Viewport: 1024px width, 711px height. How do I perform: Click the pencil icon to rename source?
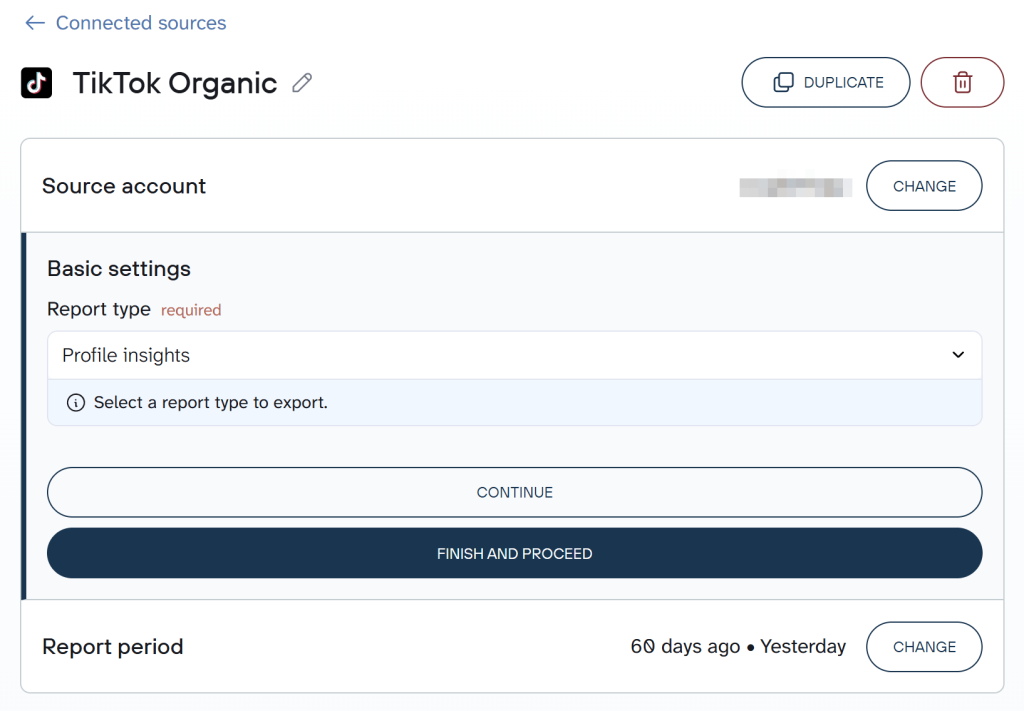[x=302, y=83]
